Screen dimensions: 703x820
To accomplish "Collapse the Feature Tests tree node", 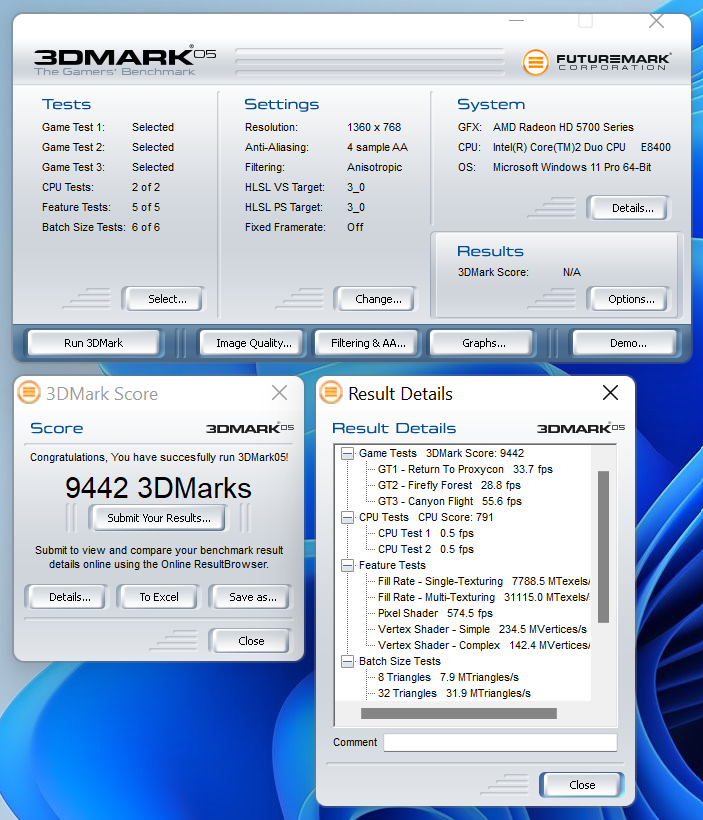I will 347,565.
